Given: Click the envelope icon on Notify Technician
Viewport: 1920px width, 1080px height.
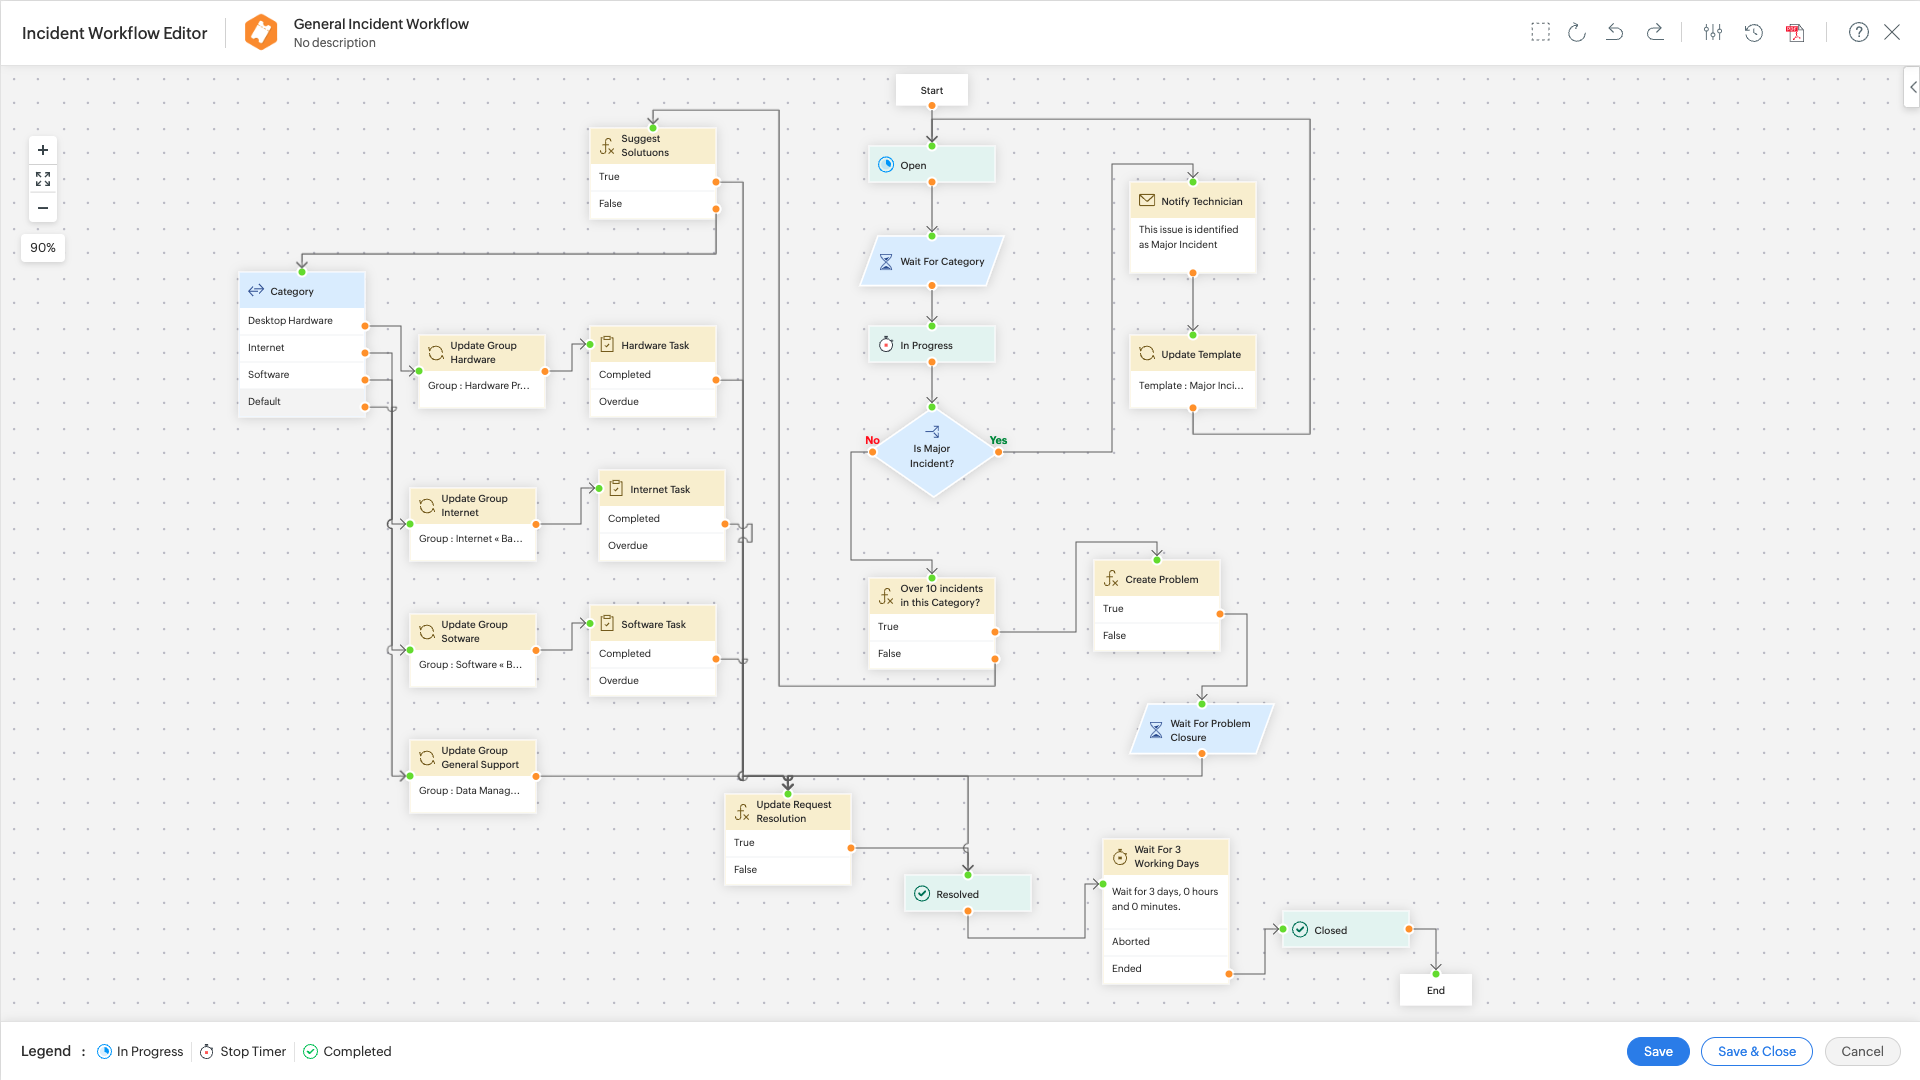Looking at the screenshot, I should click(x=1146, y=200).
